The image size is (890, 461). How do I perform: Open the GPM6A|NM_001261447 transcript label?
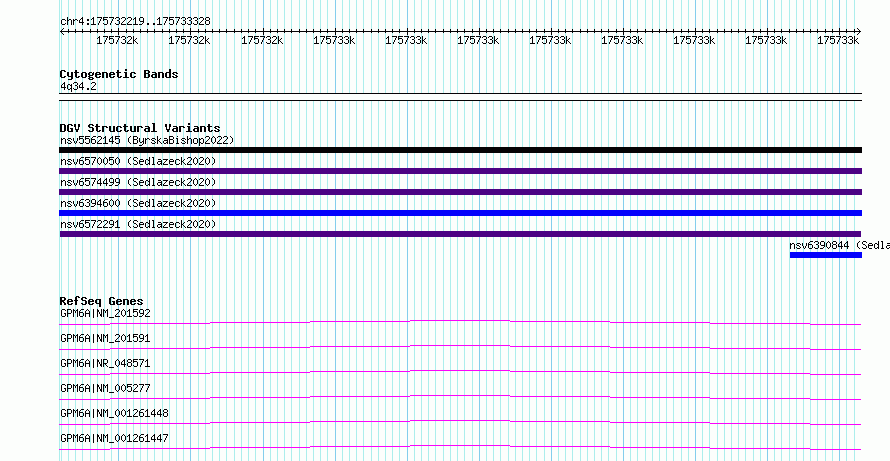(x=114, y=438)
